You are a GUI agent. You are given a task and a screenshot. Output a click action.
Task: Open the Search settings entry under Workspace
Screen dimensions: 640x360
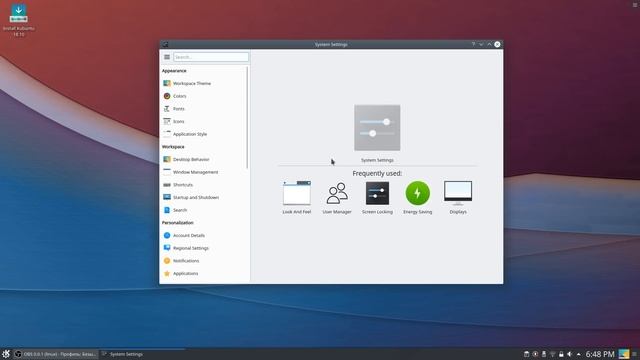[204, 210]
